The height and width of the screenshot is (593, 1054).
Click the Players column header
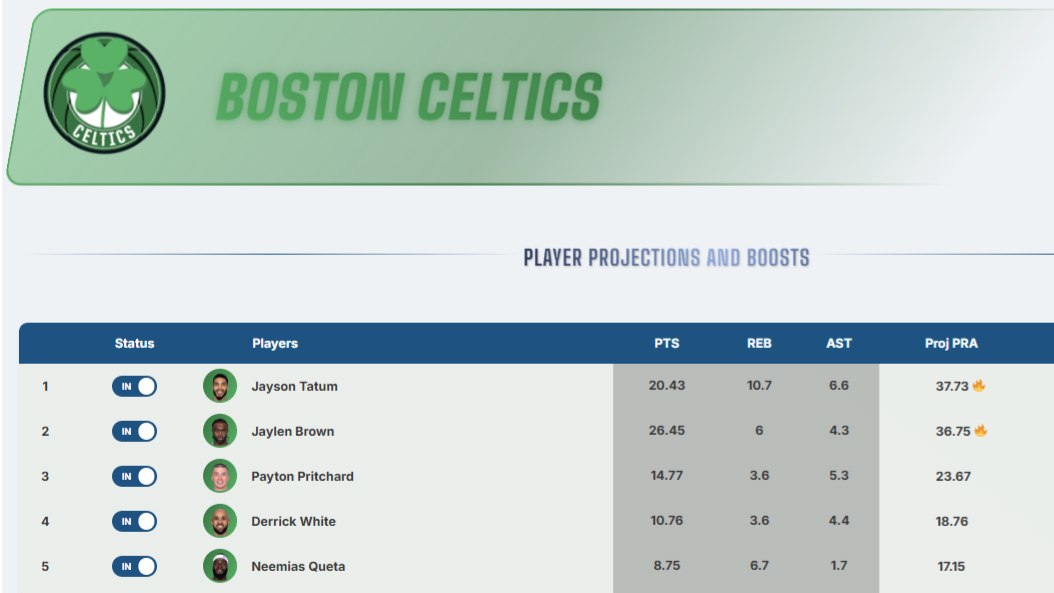pos(275,343)
